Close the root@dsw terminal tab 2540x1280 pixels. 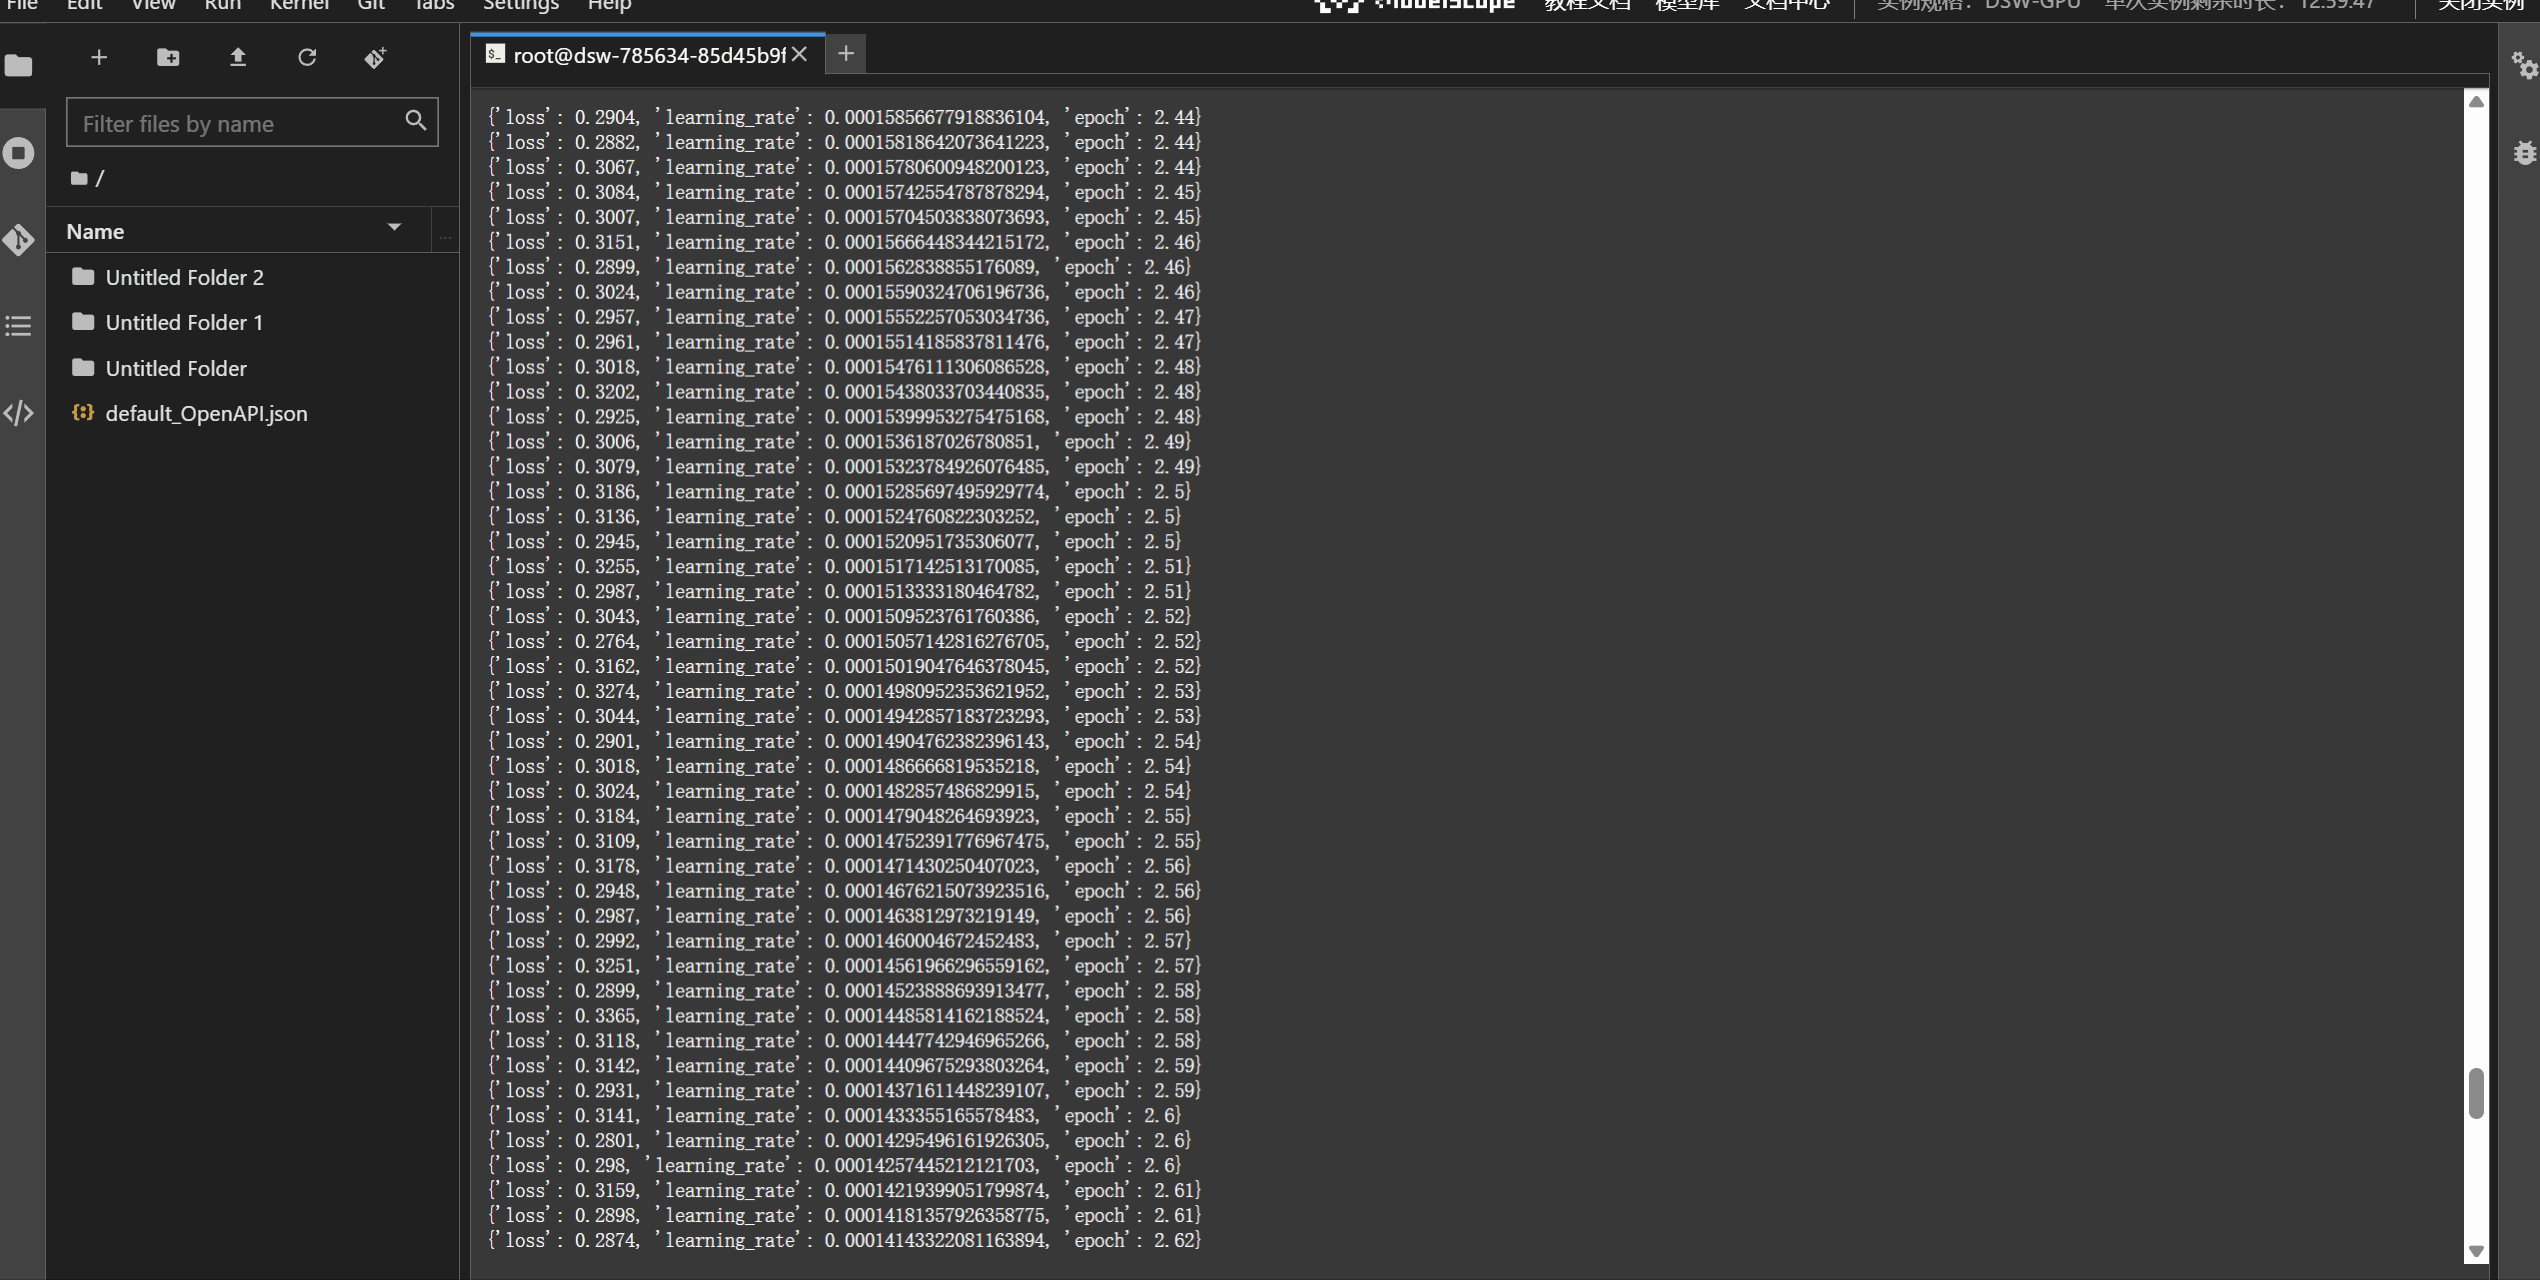800,55
